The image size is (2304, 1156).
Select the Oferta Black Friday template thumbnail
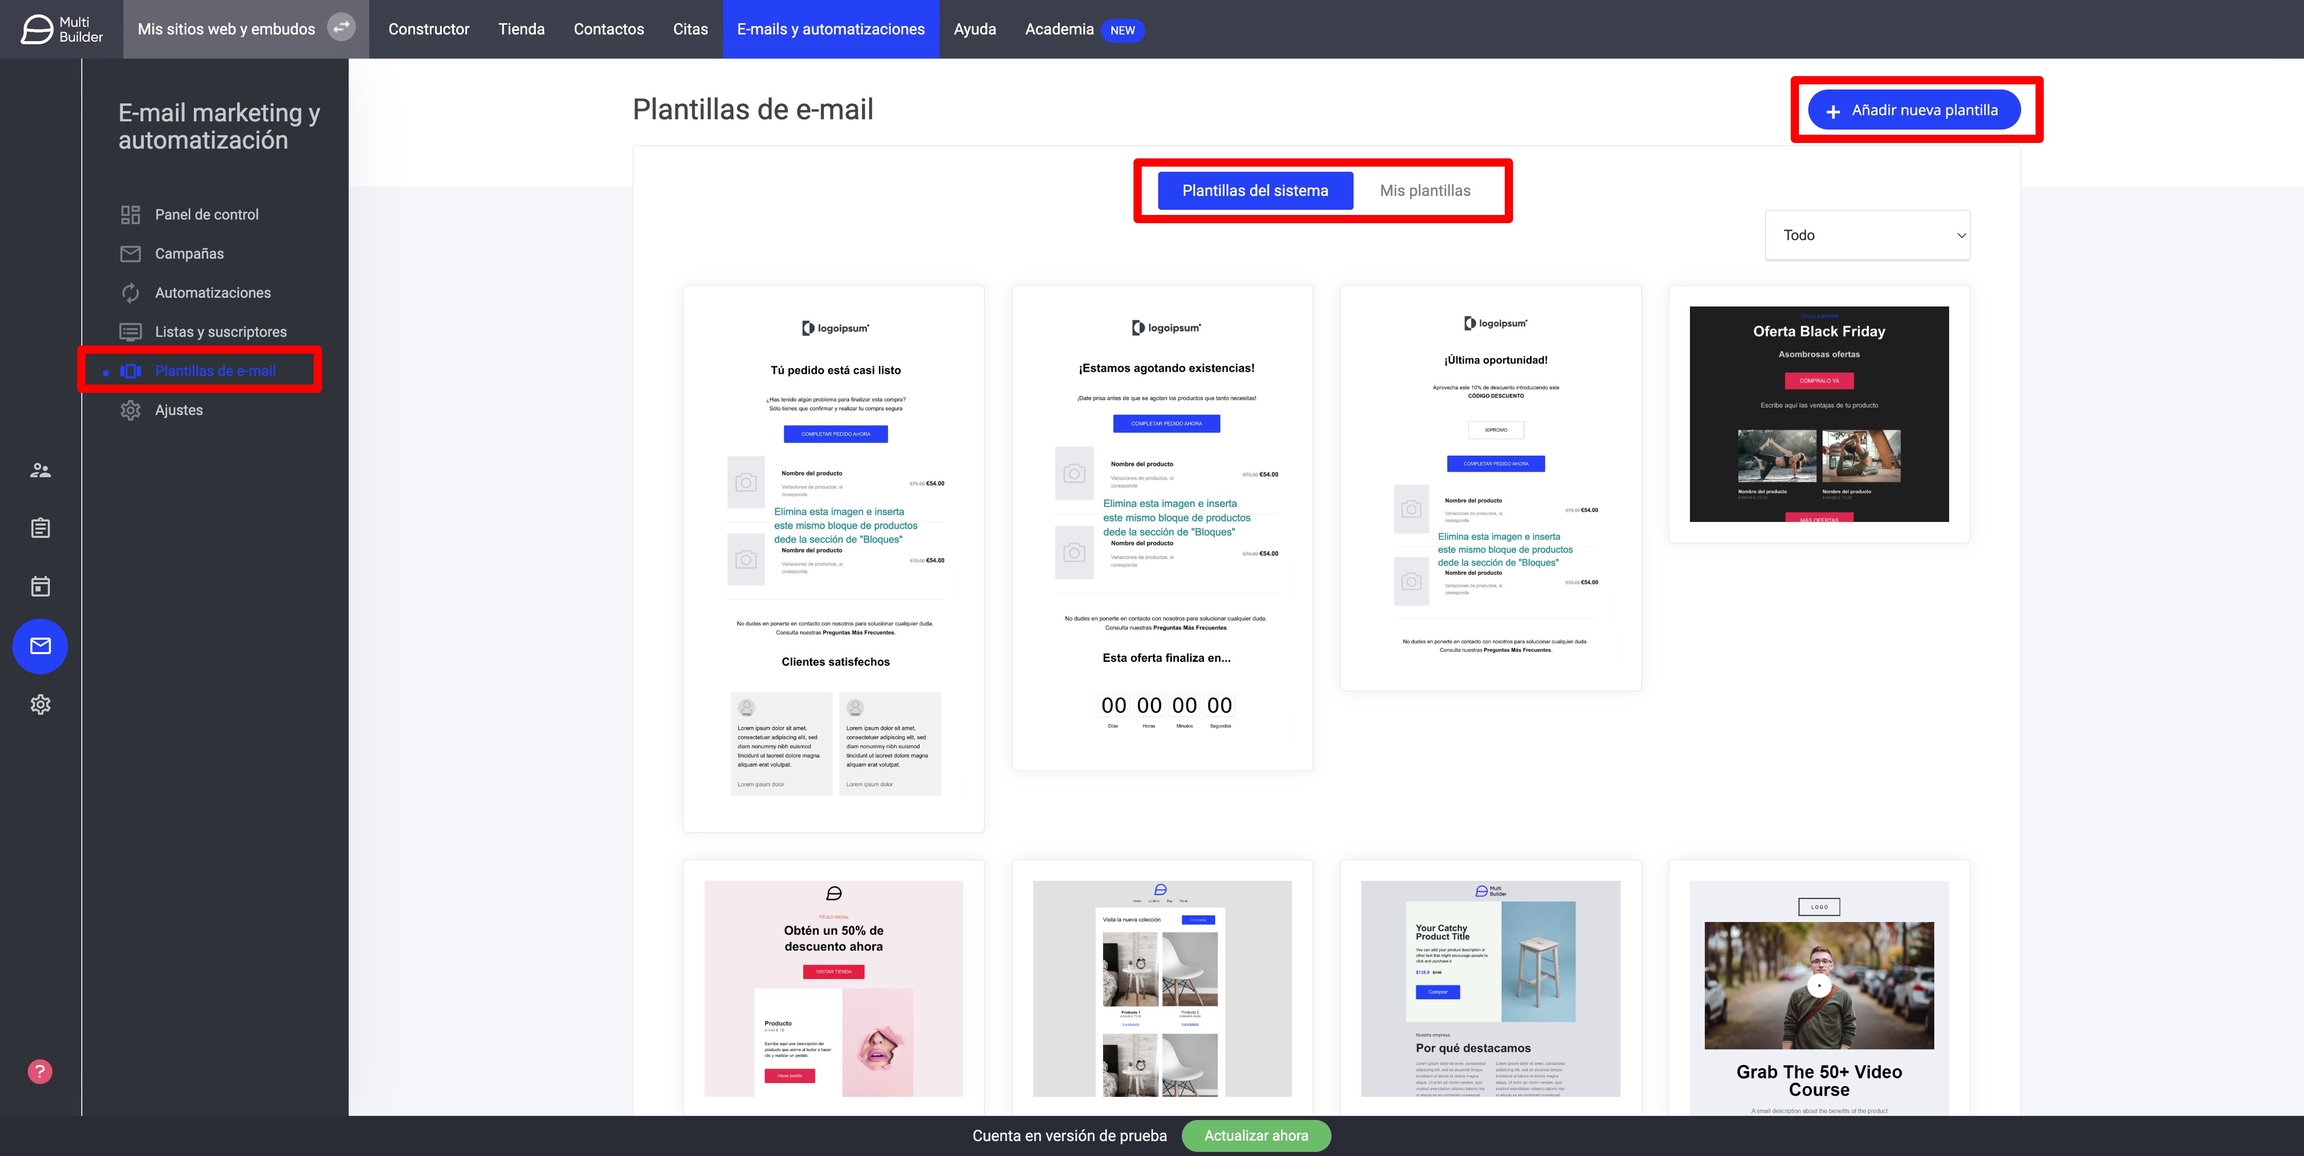click(1818, 414)
